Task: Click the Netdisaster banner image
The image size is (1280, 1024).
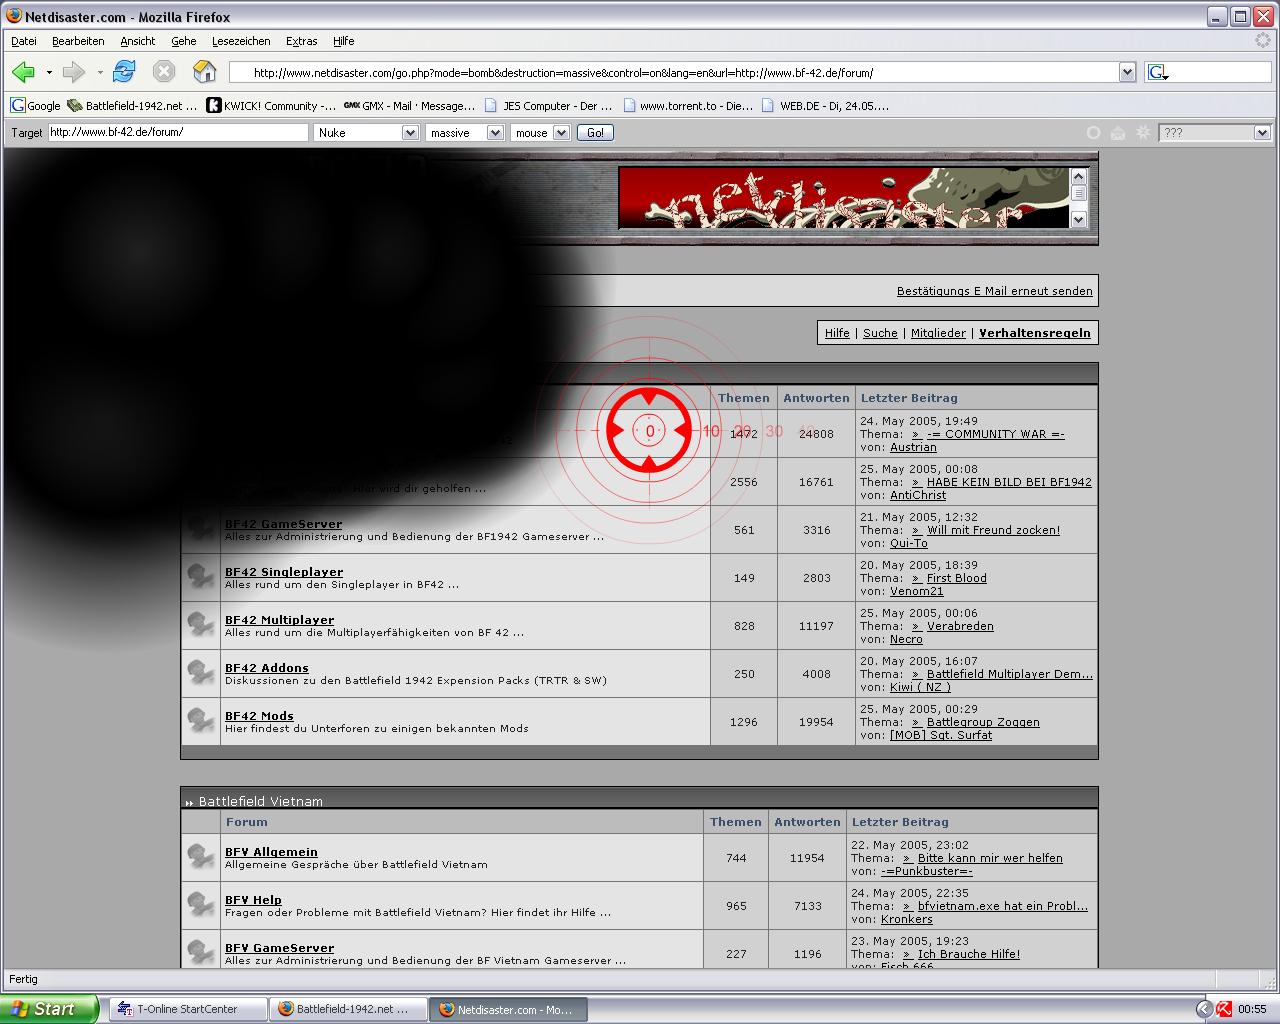Action: [844, 198]
